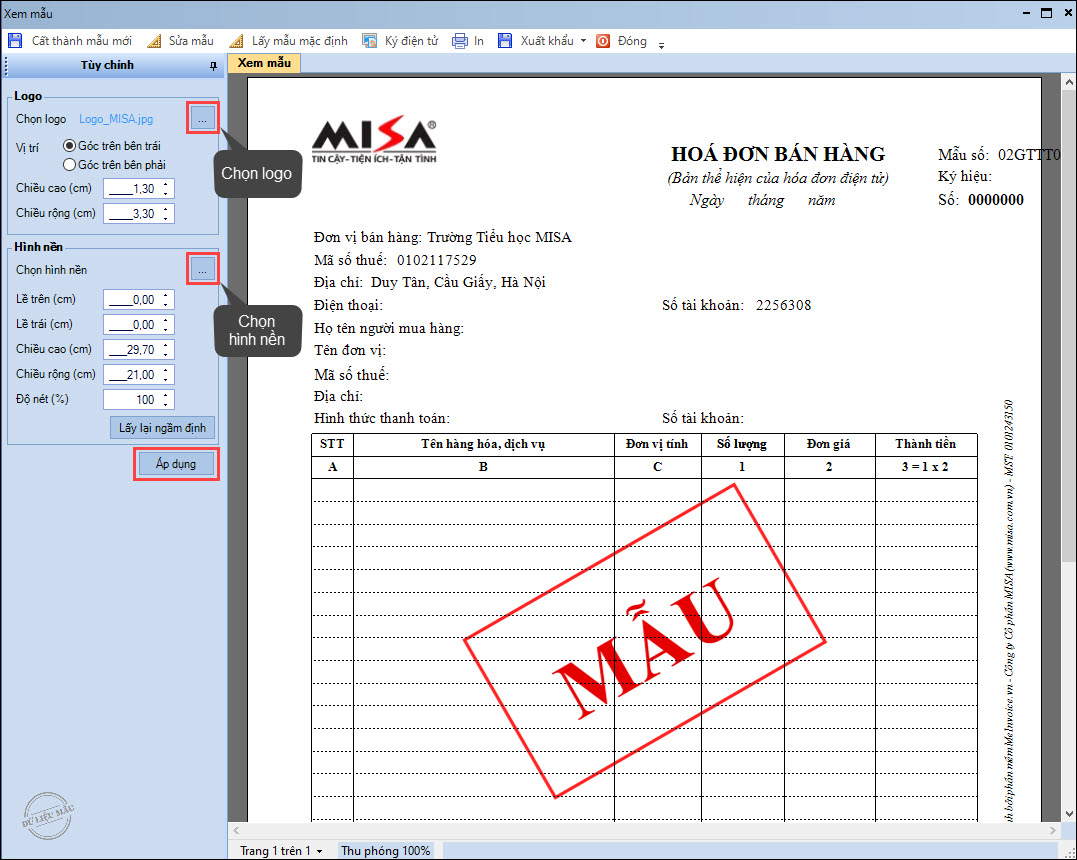Open 'Sửa mẫu' to edit the template
Viewport: 1077px width, 860px height.
point(181,41)
